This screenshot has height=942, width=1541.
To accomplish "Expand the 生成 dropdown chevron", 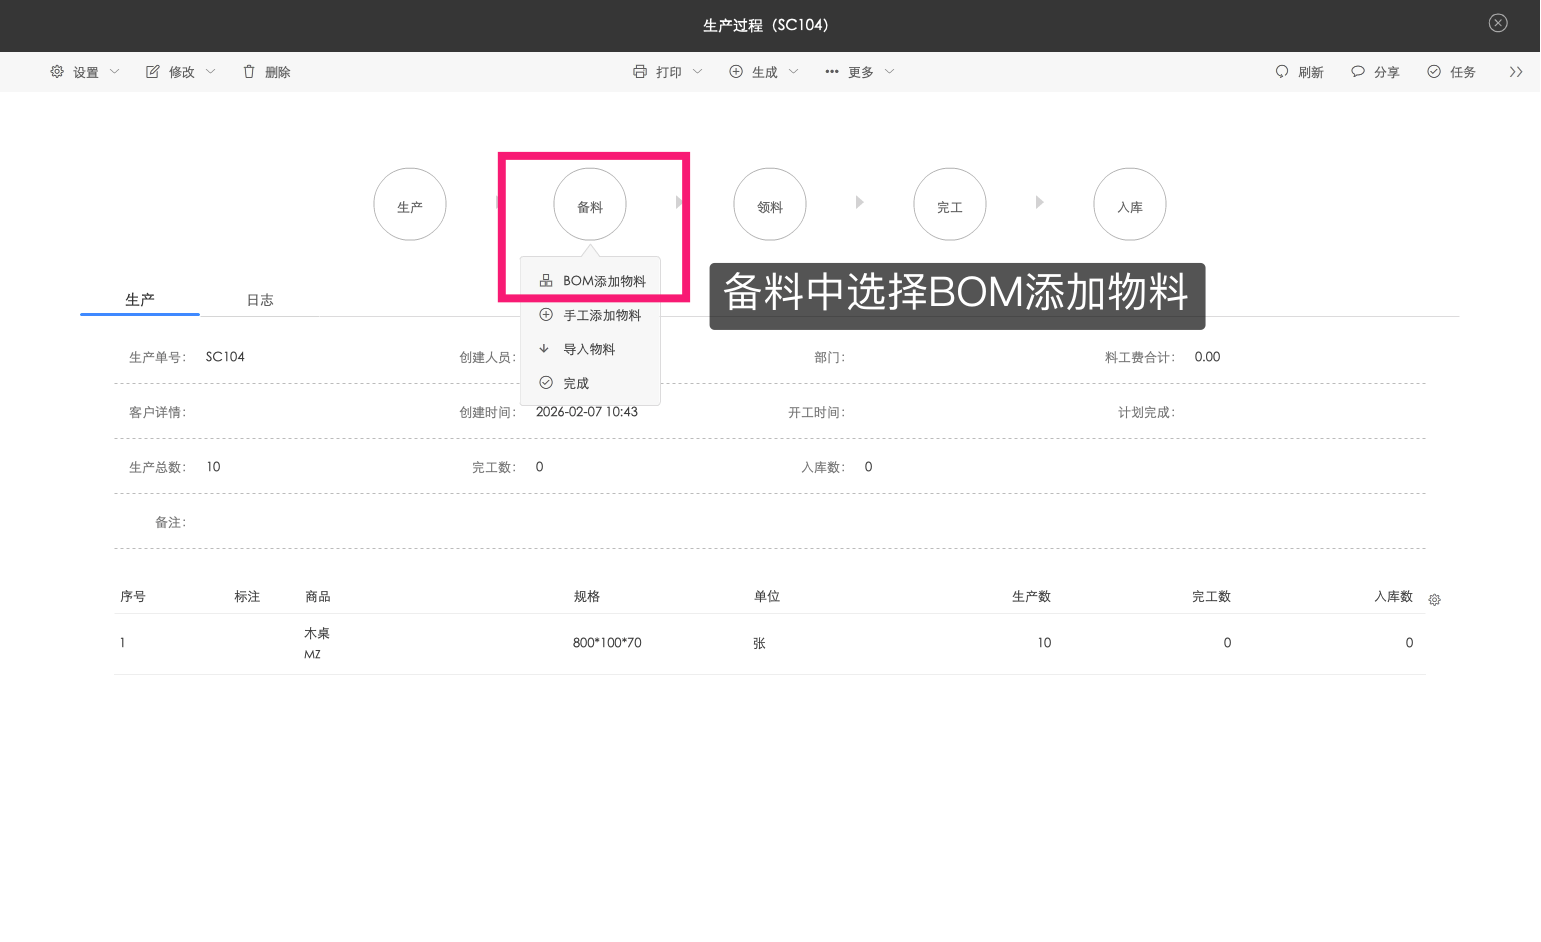I will (x=794, y=71).
